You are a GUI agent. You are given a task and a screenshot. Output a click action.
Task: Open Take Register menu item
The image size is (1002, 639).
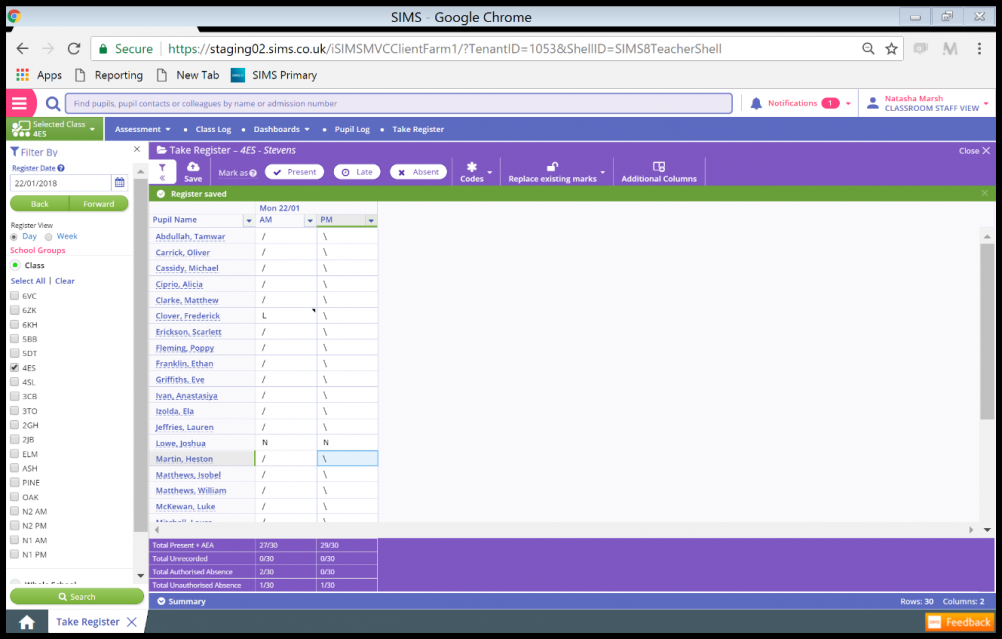tap(418, 129)
